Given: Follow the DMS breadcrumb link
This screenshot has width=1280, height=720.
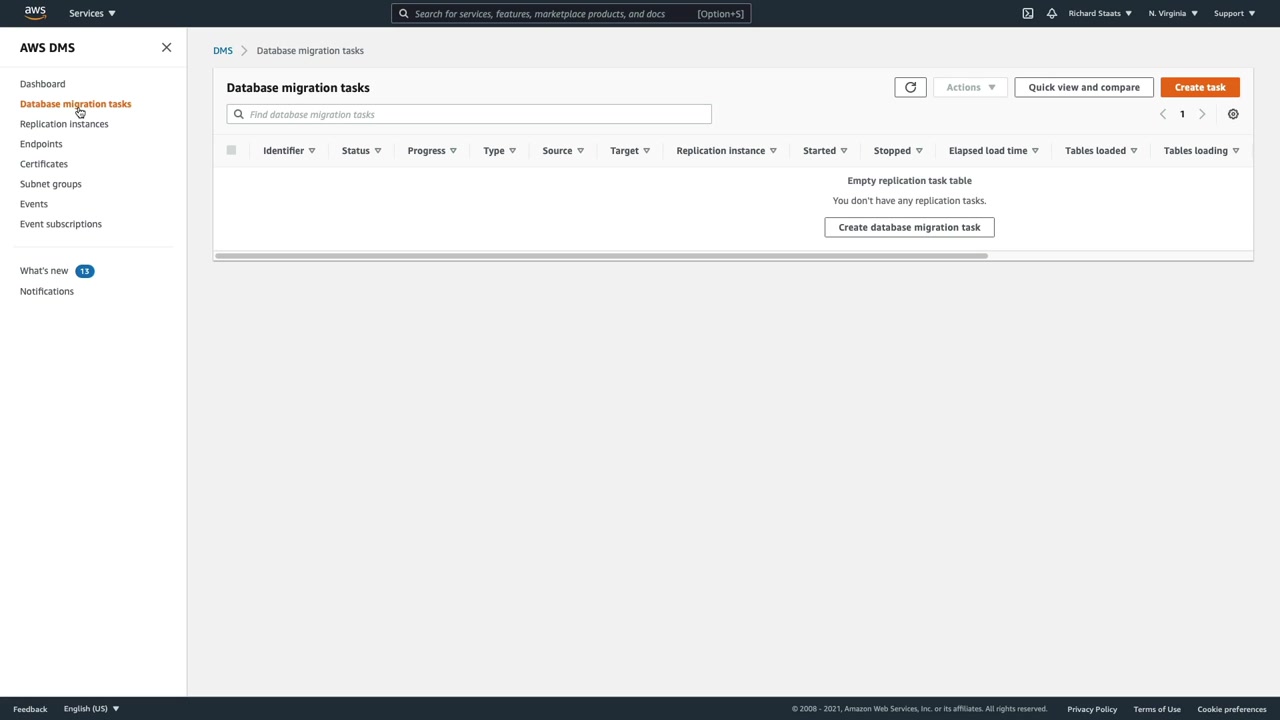Looking at the screenshot, I should pyautogui.click(x=223, y=50).
